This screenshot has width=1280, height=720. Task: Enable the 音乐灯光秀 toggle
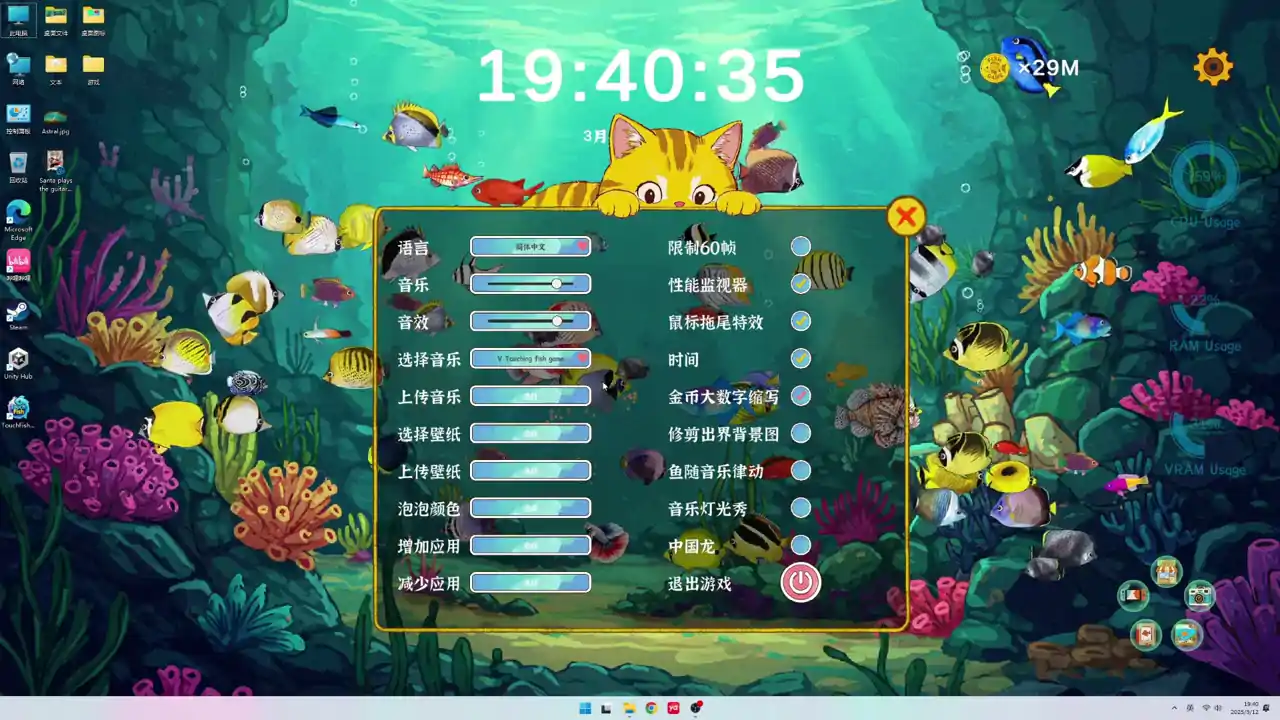pos(800,508)
